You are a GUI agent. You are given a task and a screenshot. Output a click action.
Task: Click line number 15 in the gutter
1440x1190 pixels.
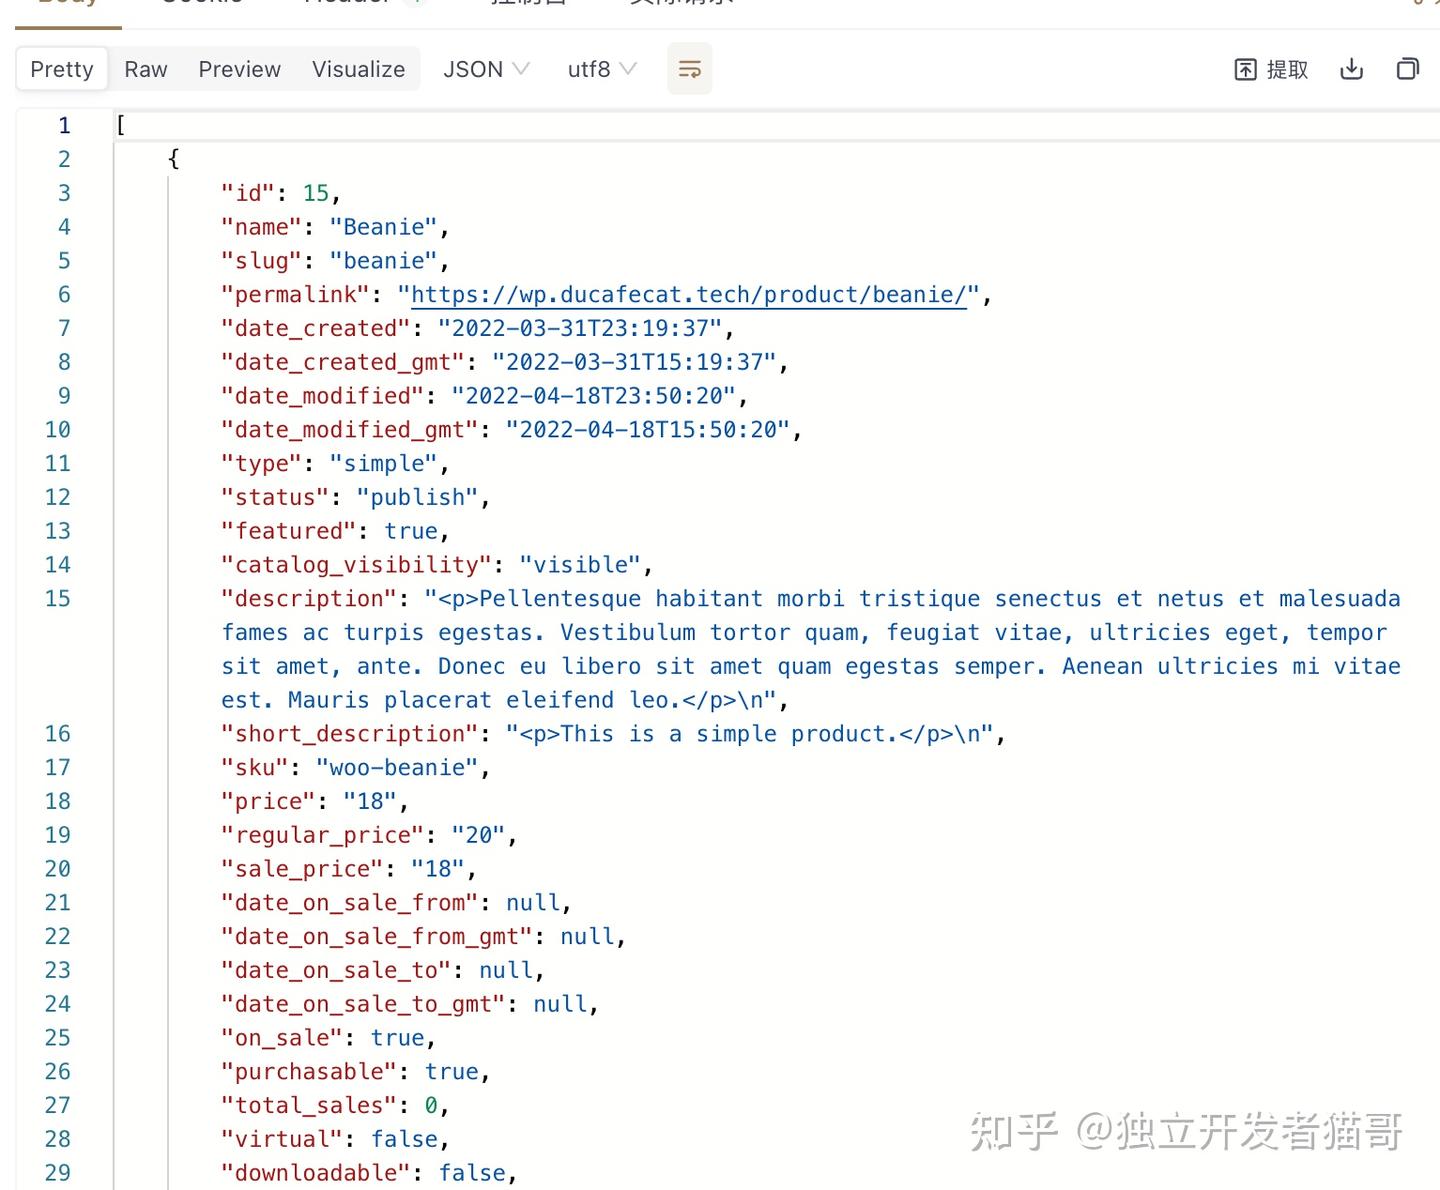click(58, 599)
